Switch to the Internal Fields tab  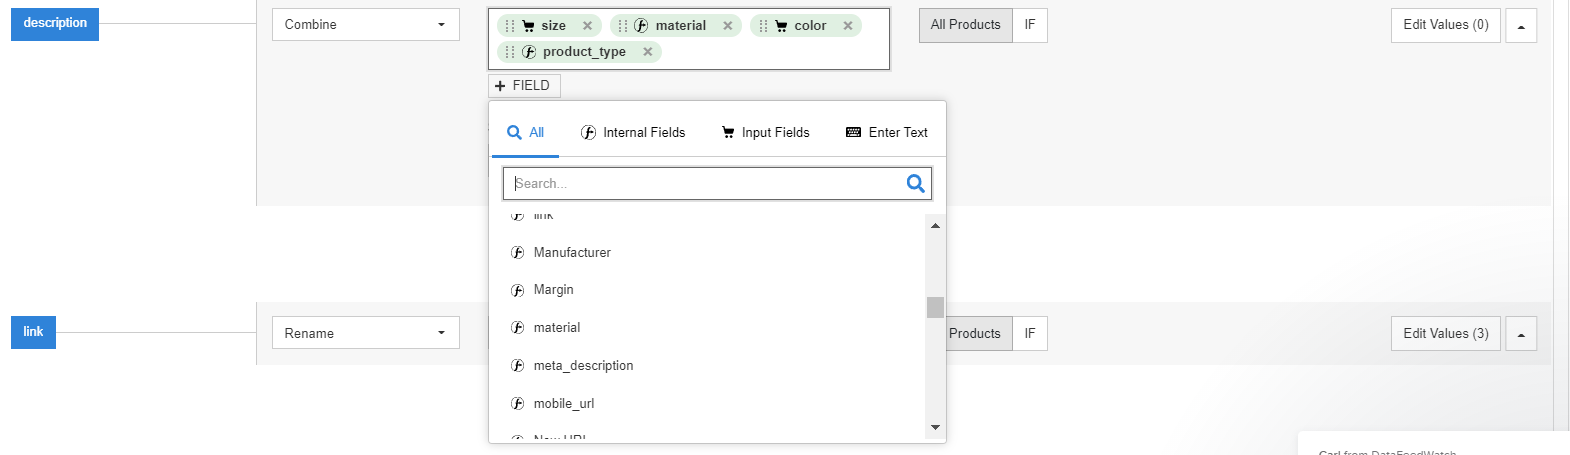[633, 133]
